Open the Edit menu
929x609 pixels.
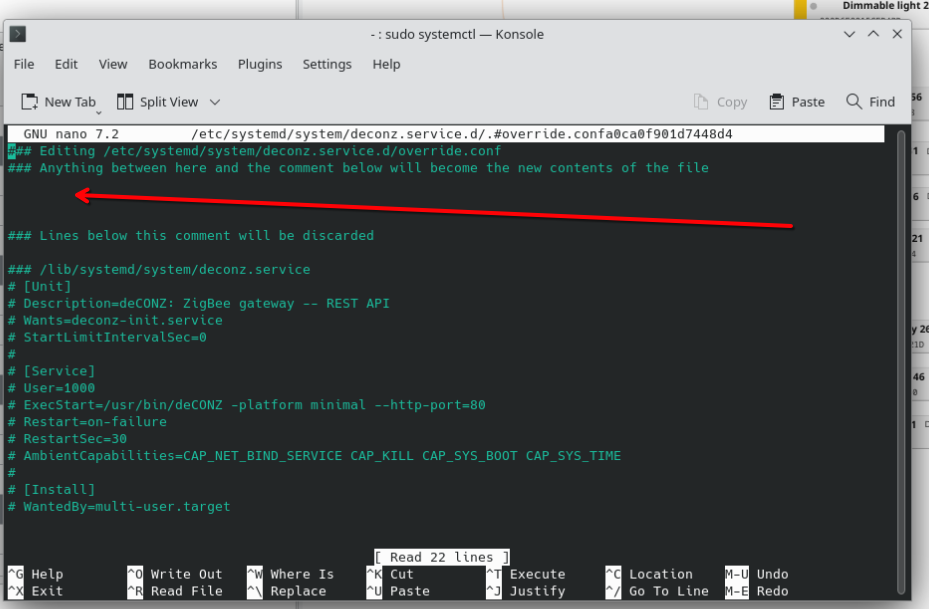[66, 64]
